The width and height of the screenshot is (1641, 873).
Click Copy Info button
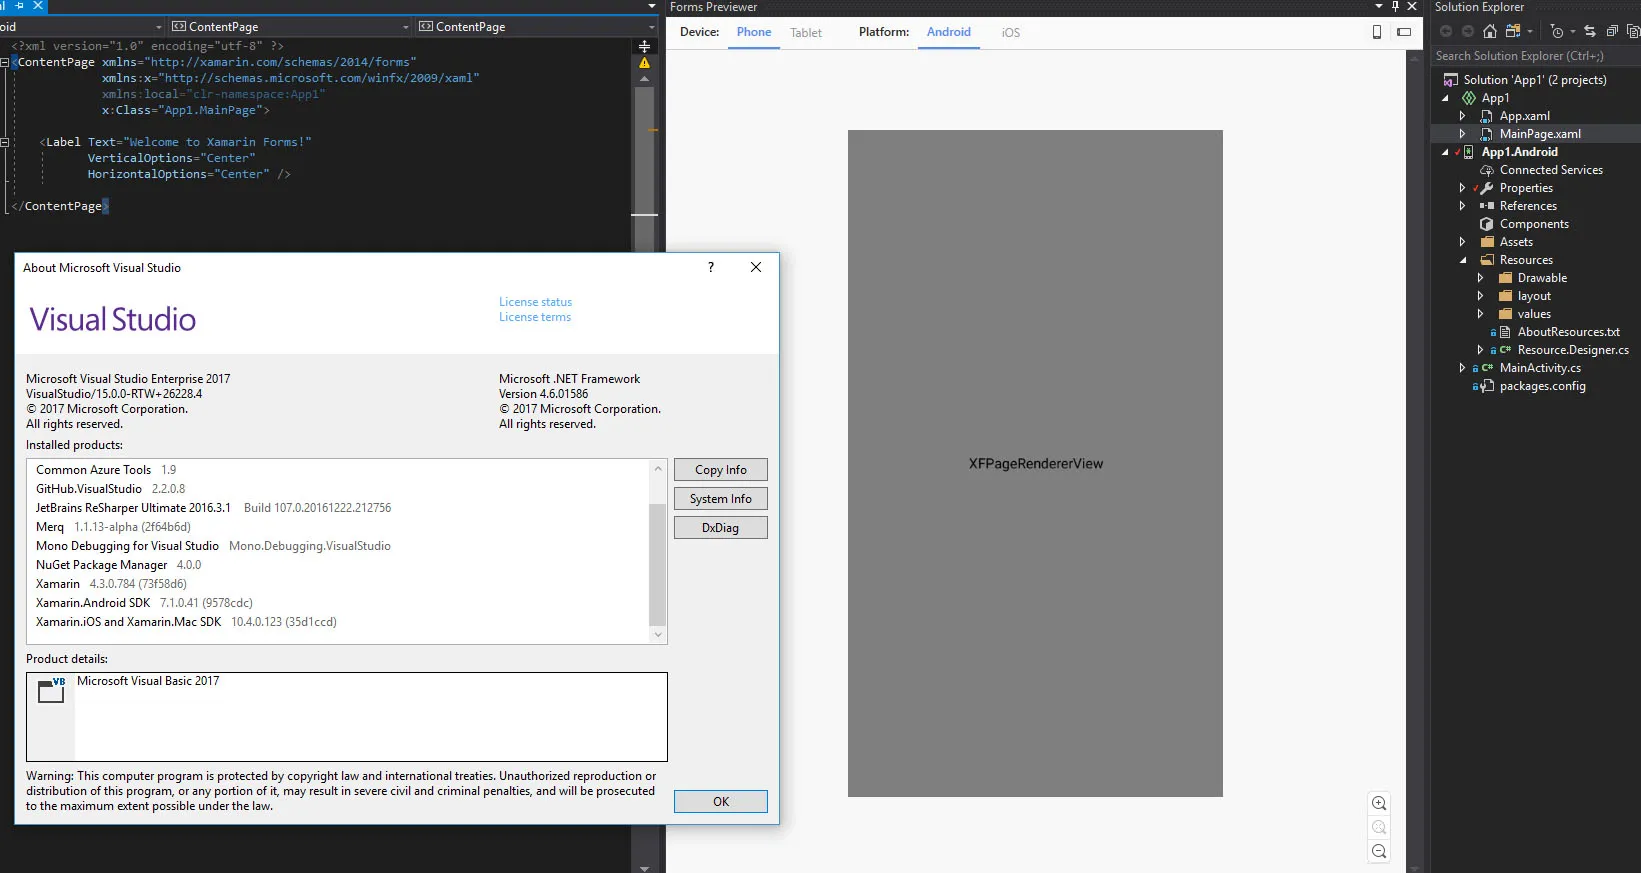[721, 470]
